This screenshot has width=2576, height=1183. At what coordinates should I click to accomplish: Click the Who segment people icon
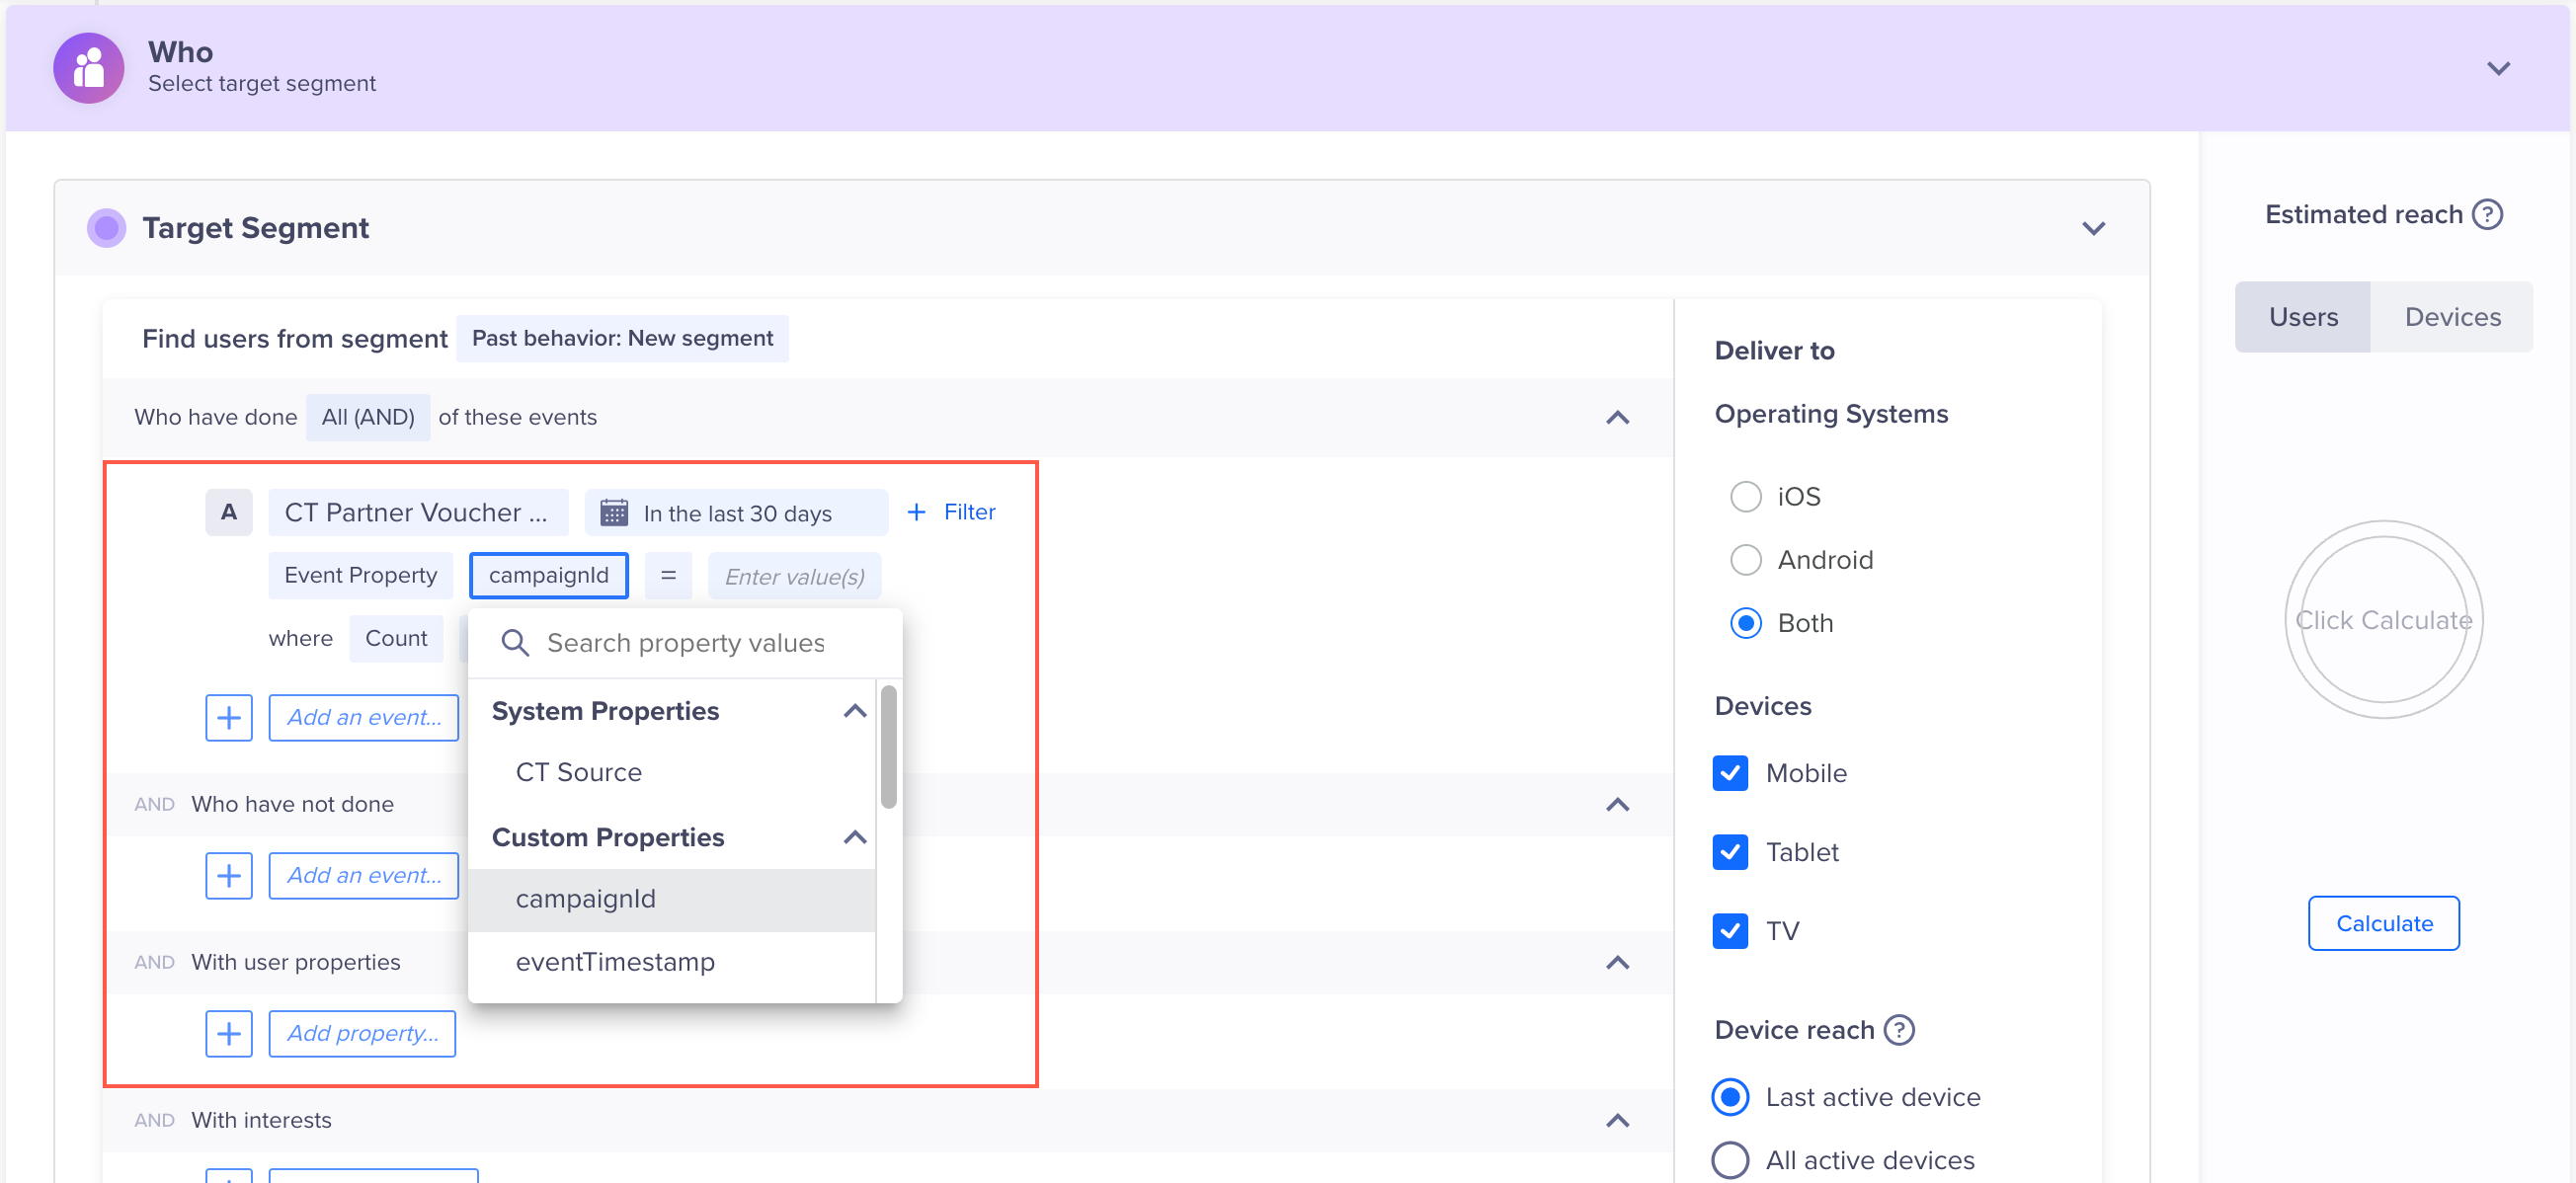(89, 68)
